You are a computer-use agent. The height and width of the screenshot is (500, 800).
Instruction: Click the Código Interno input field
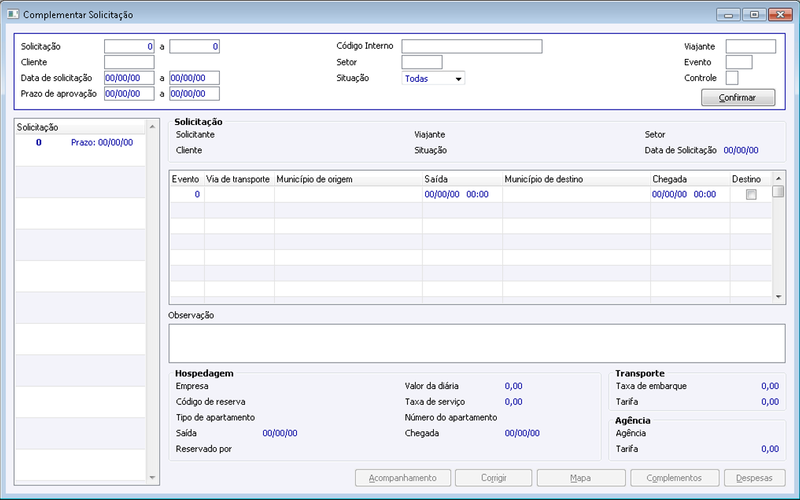[472, 46]
